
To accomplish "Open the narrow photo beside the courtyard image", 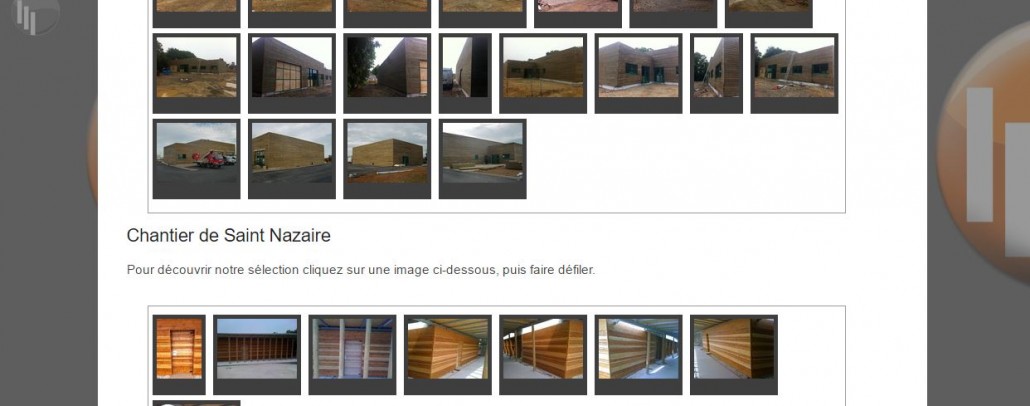I will [x=717, y=74].
